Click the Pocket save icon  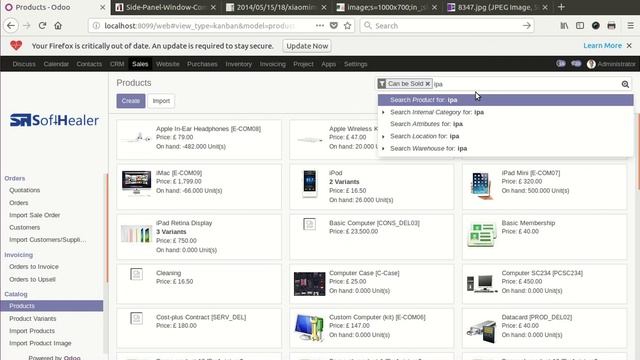tap(333, 25)
